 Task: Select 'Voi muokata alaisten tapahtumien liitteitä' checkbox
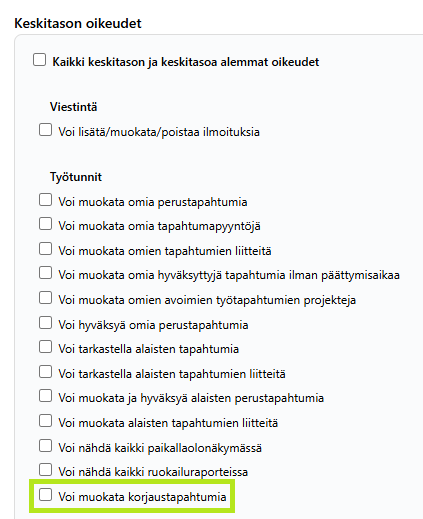45,421
